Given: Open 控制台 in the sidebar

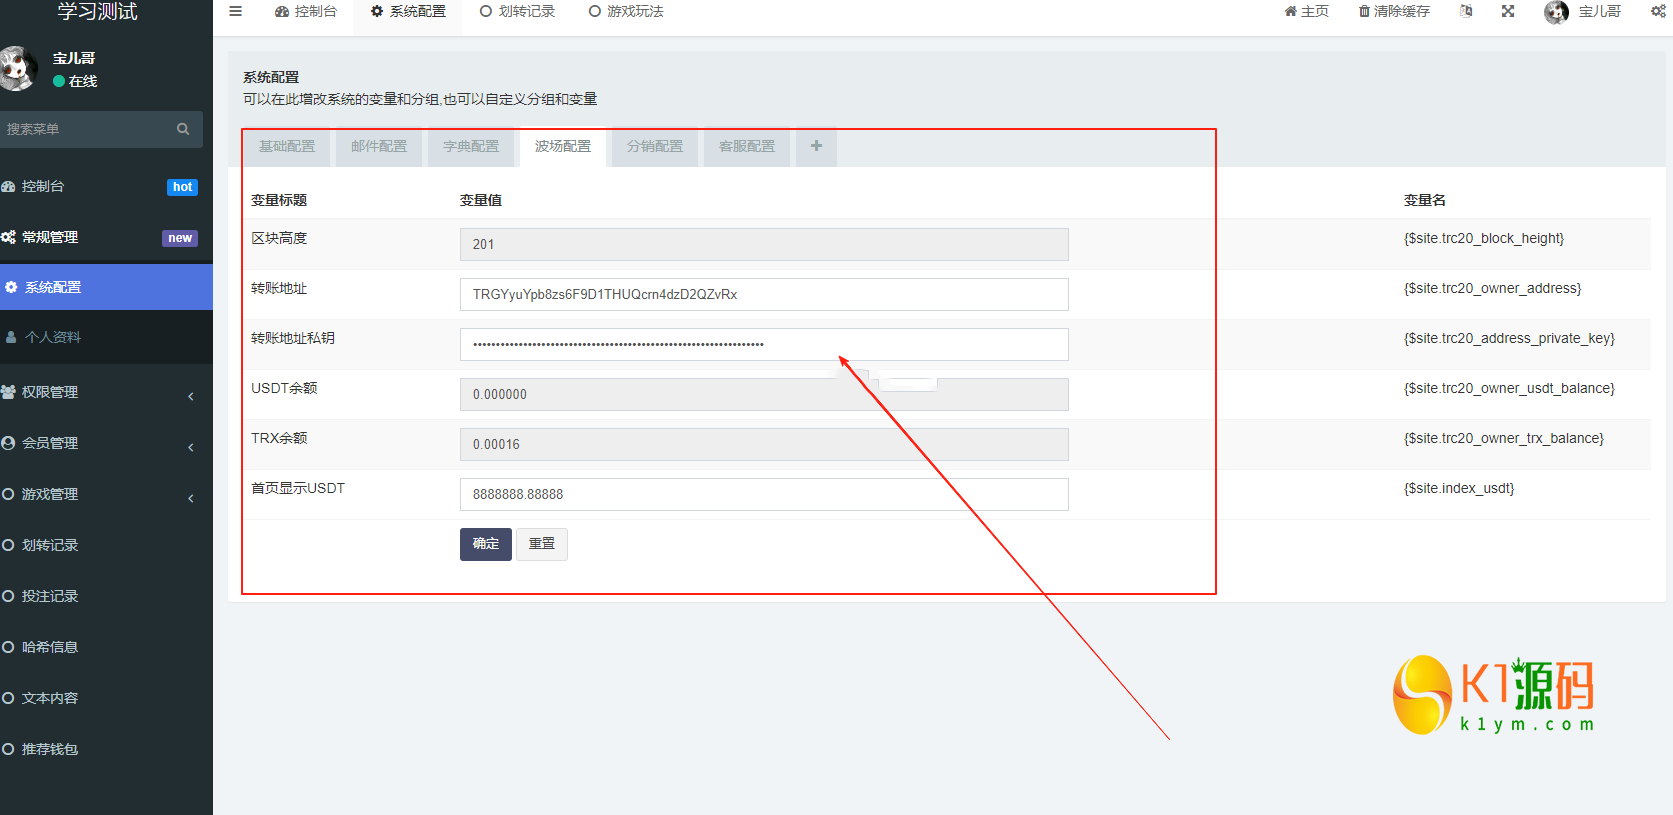Looking at the screenshot, I should tap(106, 187).
